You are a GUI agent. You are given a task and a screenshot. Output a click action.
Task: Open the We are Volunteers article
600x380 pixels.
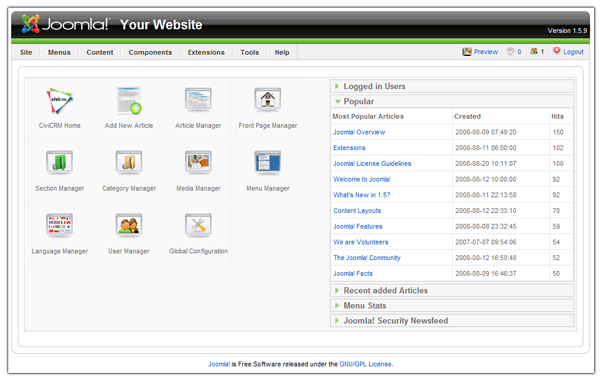(361, 242)
